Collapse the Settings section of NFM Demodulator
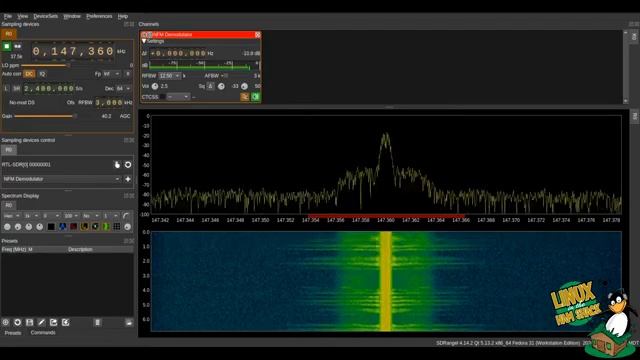 pyautogui.click(x=144, y=41)
